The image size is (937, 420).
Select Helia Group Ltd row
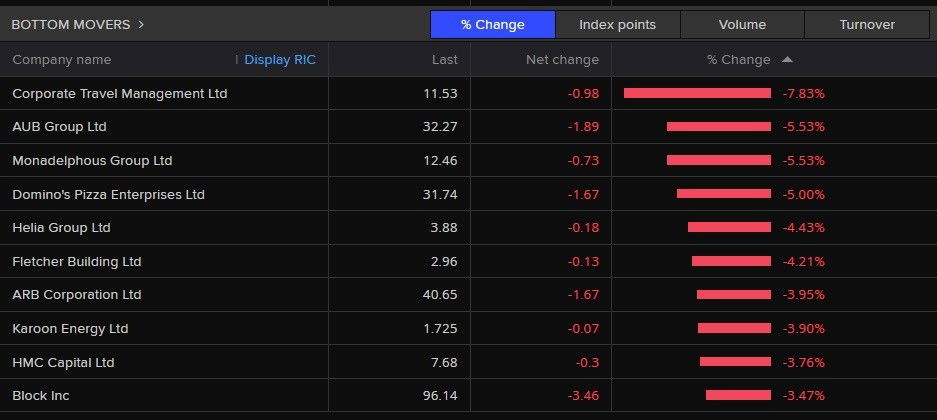[61, 228]
